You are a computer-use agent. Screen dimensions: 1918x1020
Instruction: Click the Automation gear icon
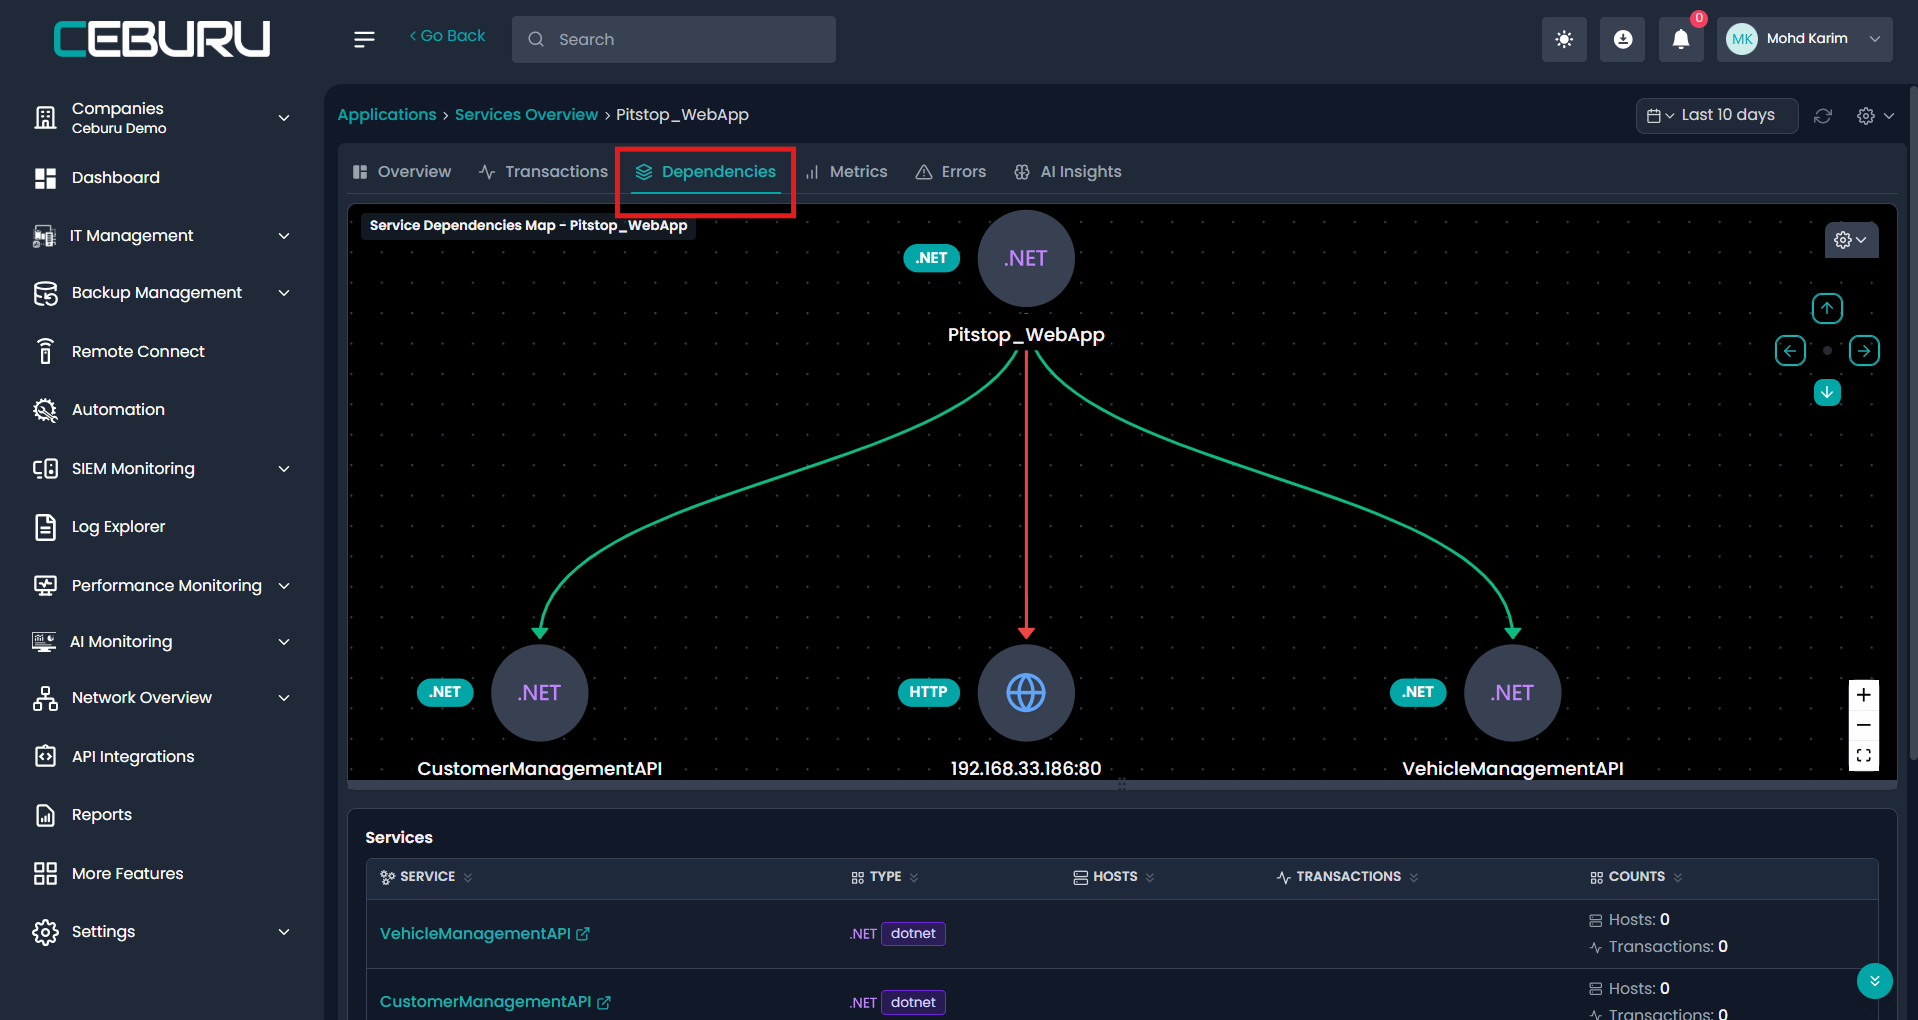click(45, 410)
